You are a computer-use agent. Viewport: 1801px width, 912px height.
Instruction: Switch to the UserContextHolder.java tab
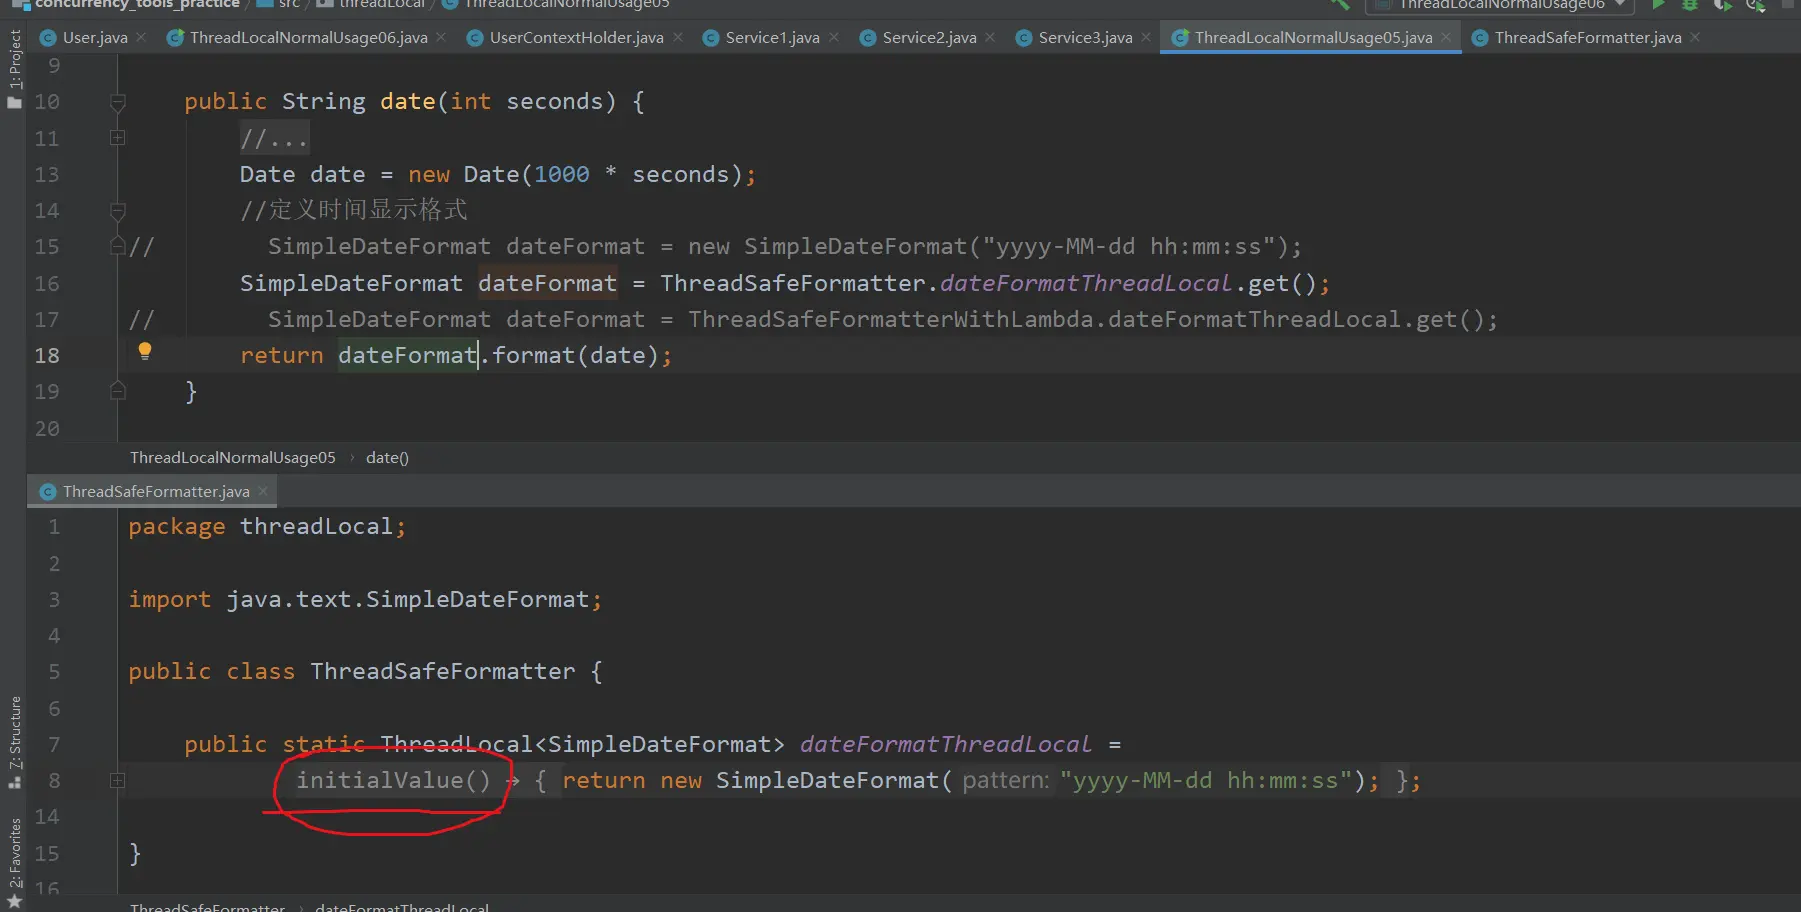tap(576, 37)
